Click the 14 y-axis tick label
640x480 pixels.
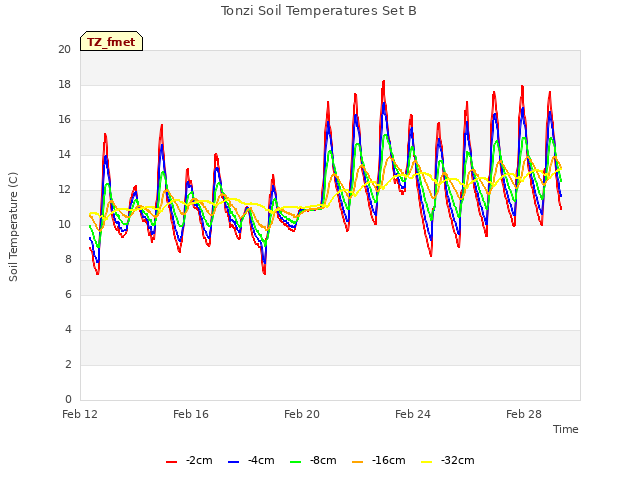pos(64,155)
